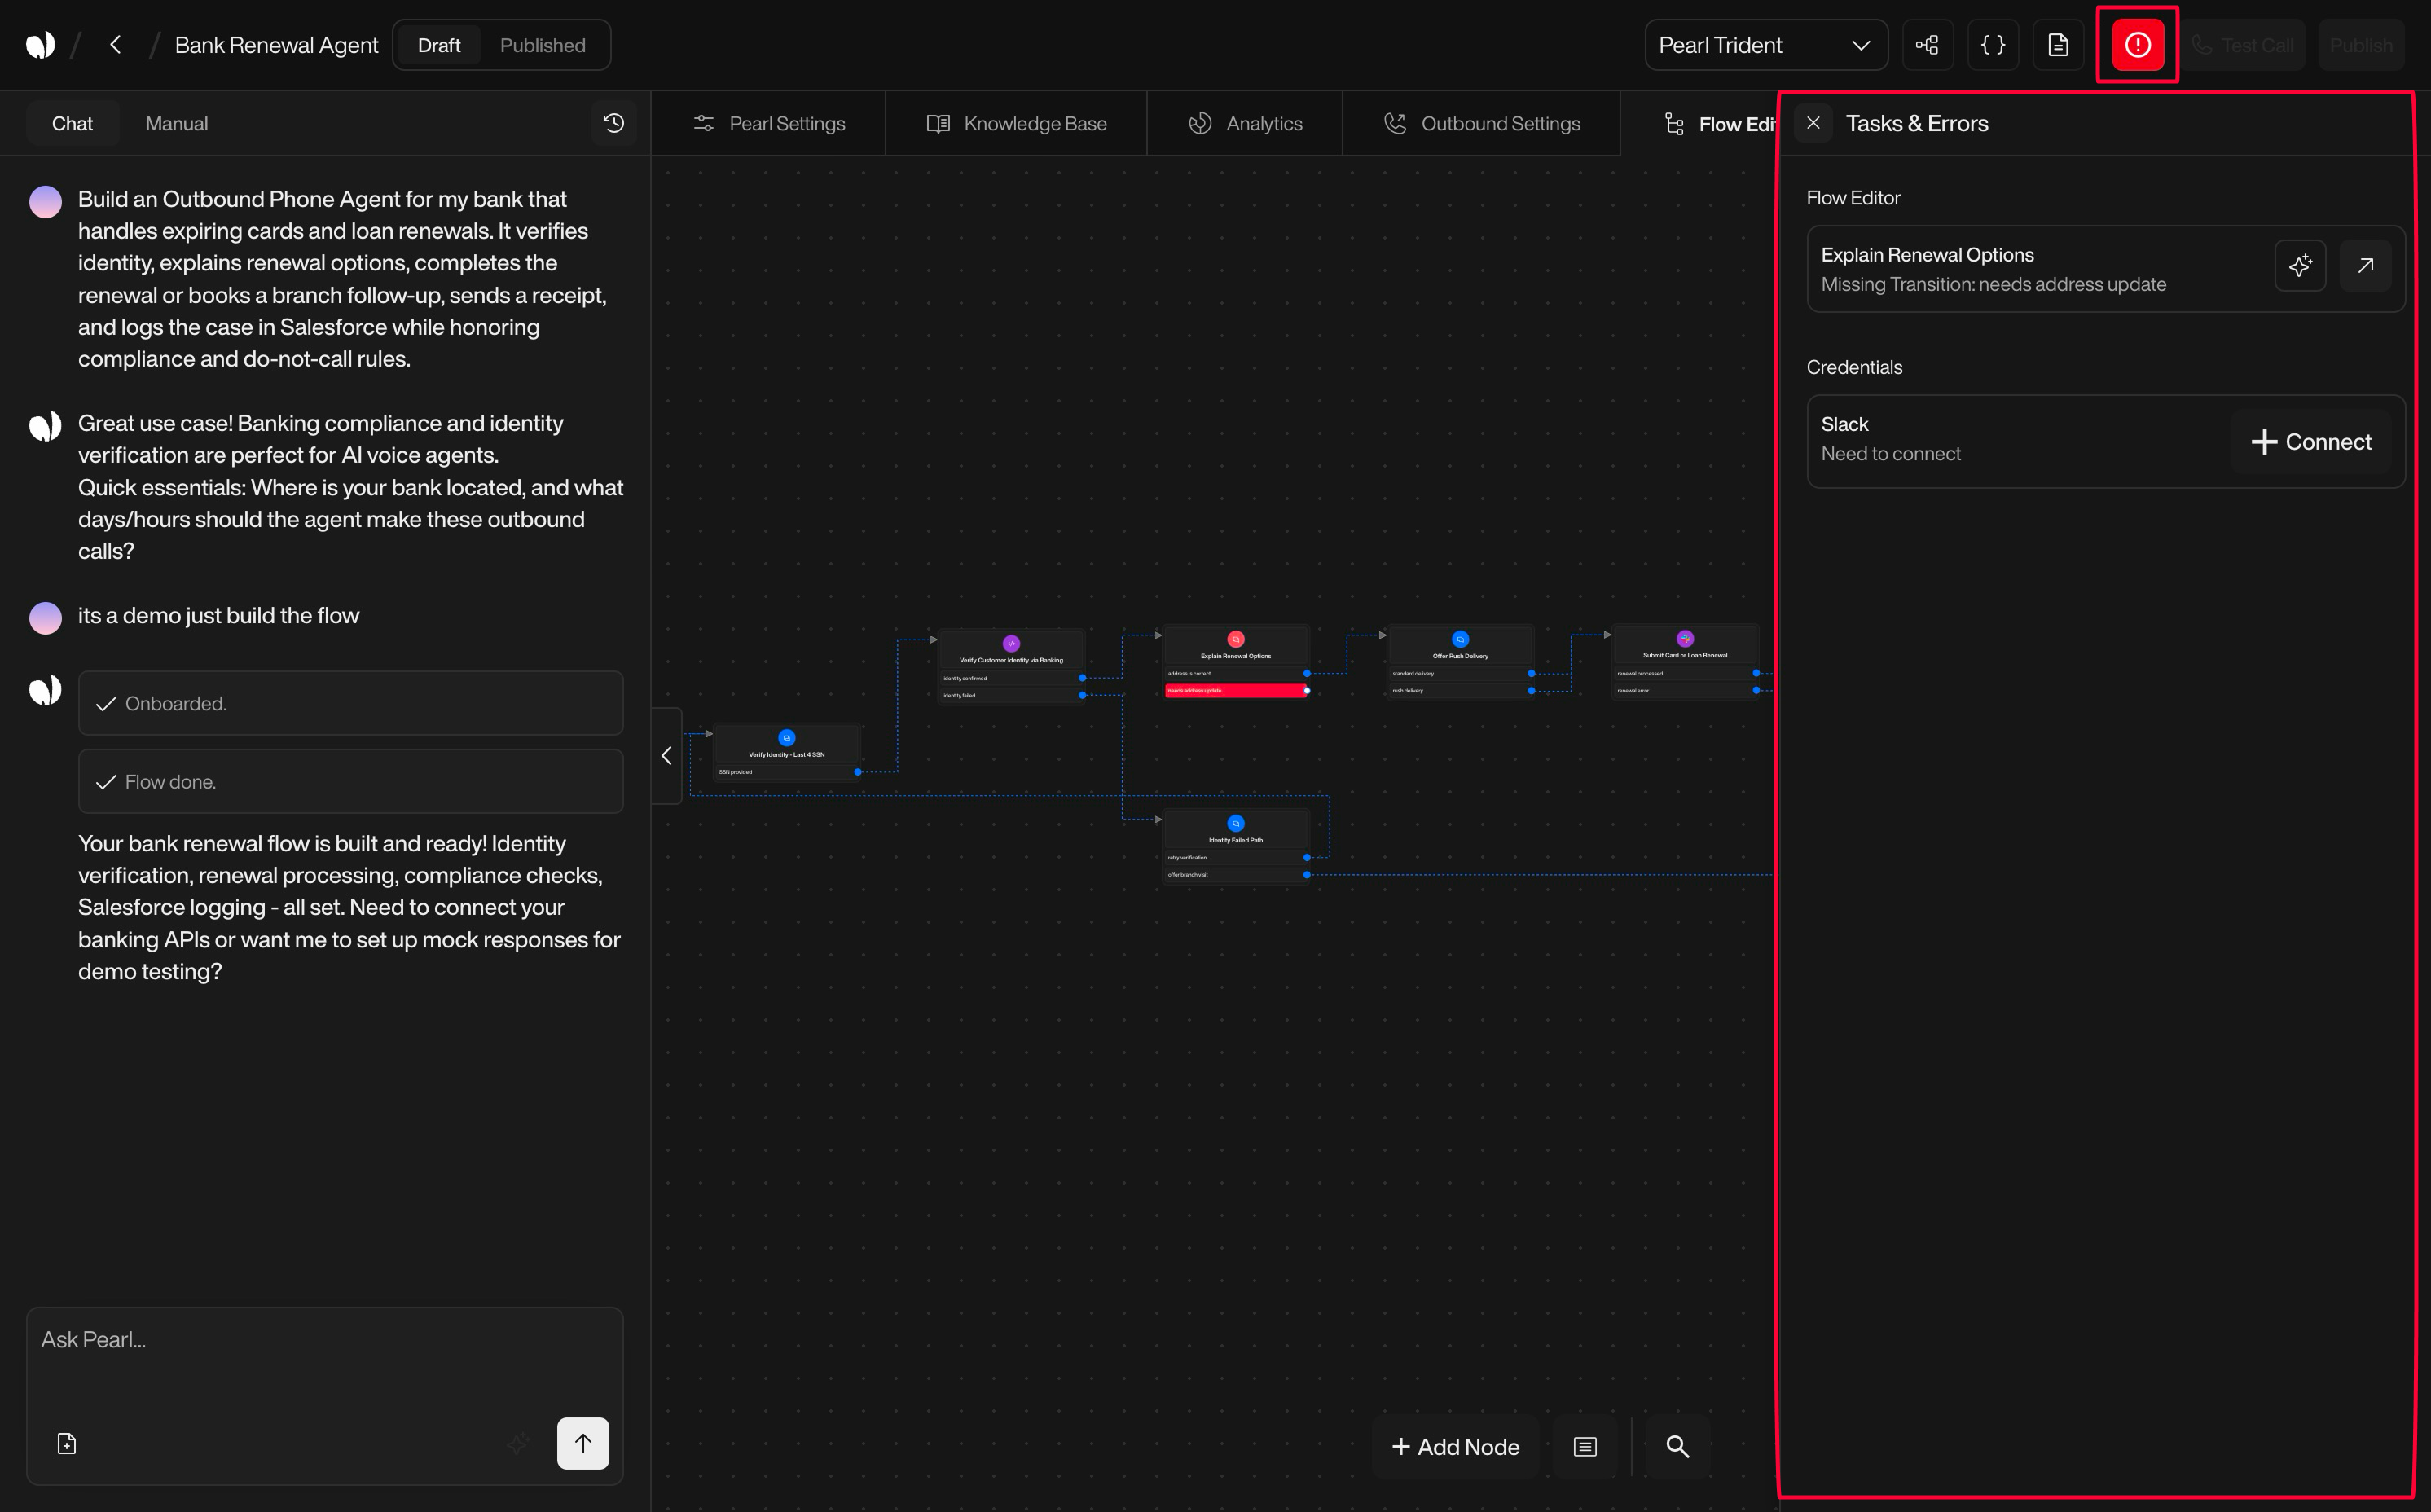Click Connect for Slack credentials
This screenshot has height=1512, width=2431.
(x=2310, y=441)
